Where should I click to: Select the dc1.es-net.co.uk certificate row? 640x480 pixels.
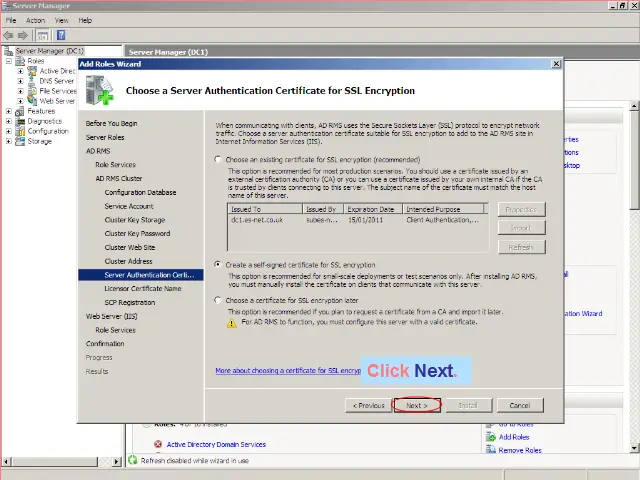point(358,220)
